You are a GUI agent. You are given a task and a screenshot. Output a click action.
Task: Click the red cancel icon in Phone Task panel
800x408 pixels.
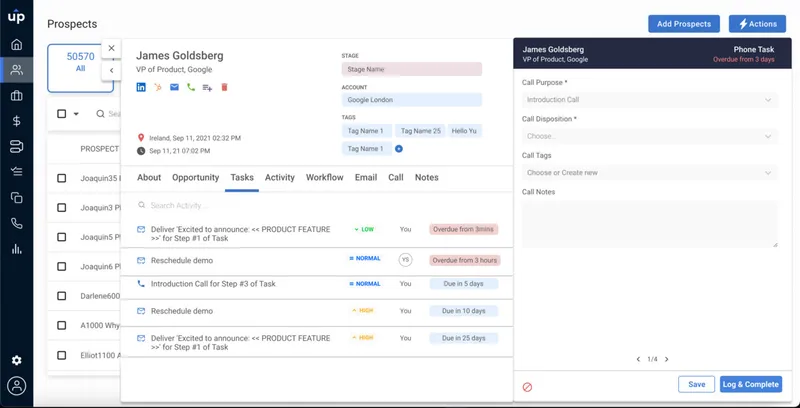pos(528,387)
